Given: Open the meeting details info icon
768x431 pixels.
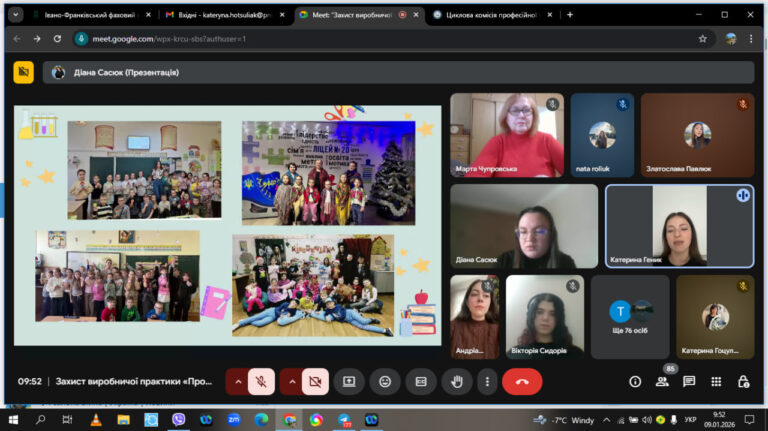Looking at the screenshot, I should (x=635, y=382).
